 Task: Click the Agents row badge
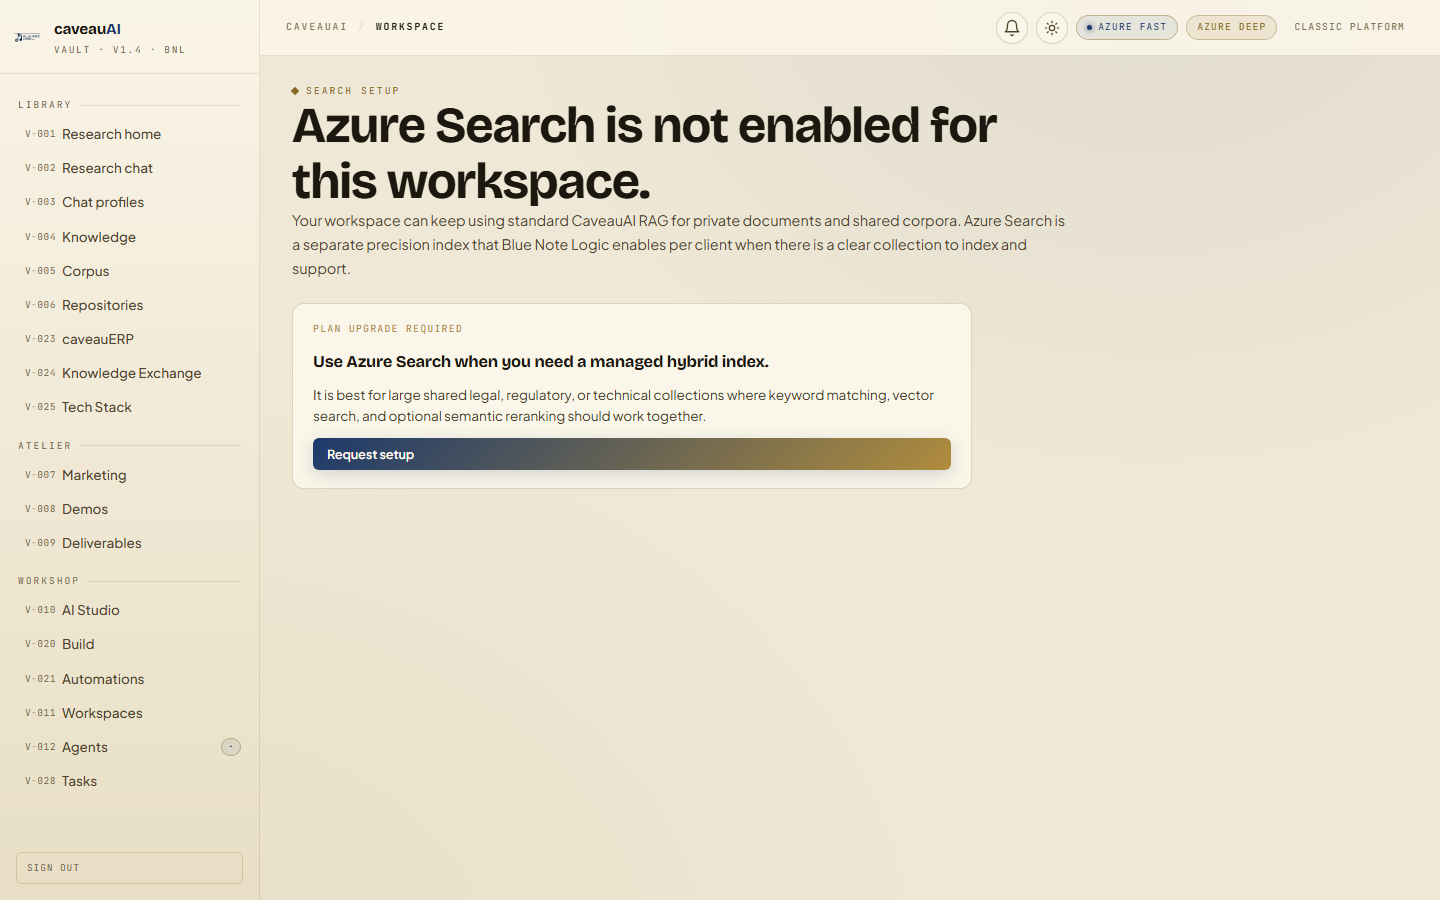(231, 747)
